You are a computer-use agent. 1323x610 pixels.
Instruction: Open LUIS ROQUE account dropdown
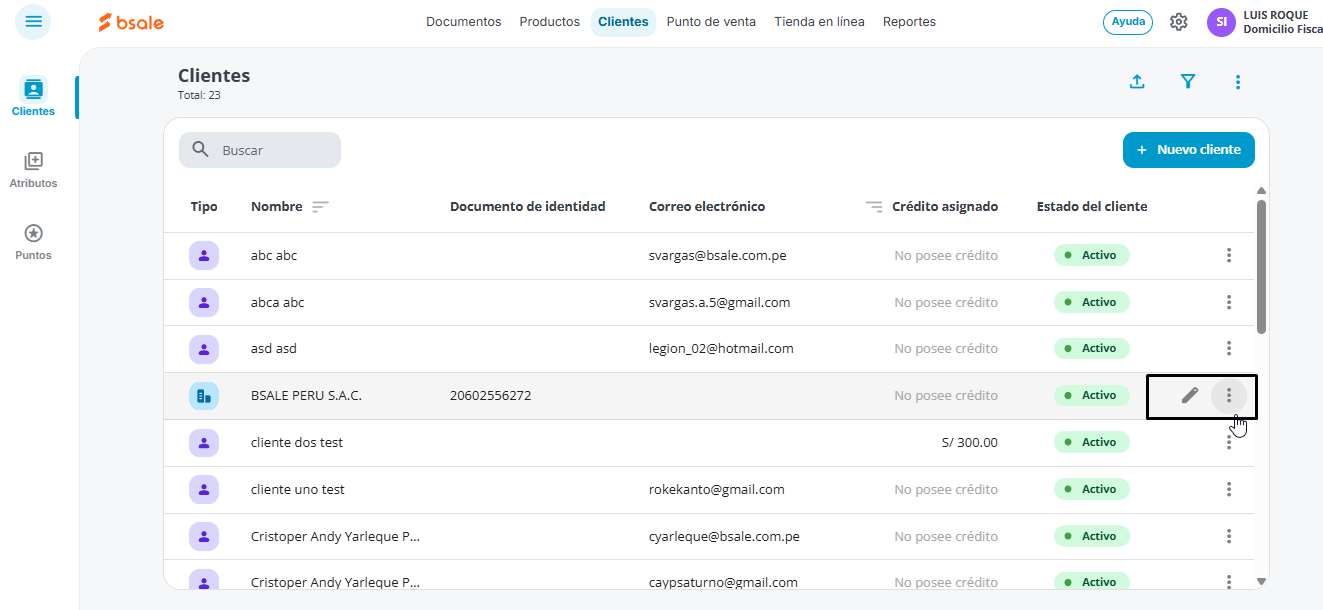click(1282, 22)
